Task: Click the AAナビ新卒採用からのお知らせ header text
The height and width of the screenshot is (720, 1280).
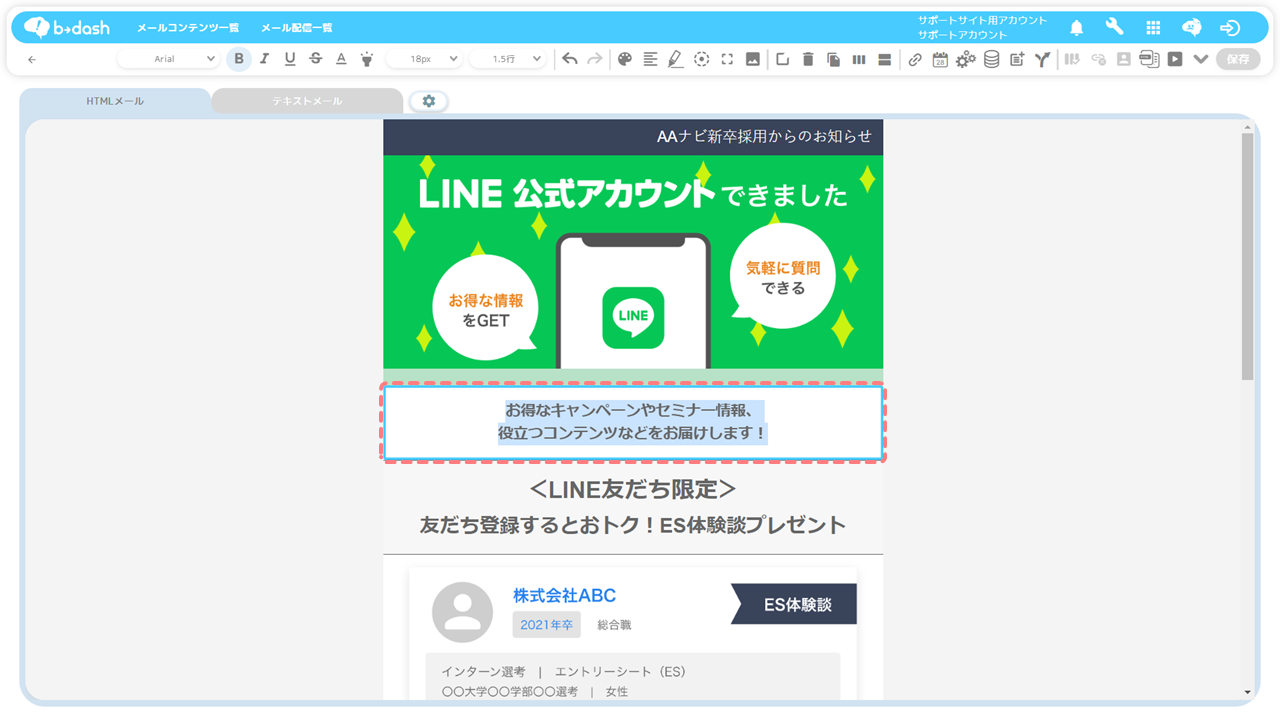Action: click(x=764, y=136)
